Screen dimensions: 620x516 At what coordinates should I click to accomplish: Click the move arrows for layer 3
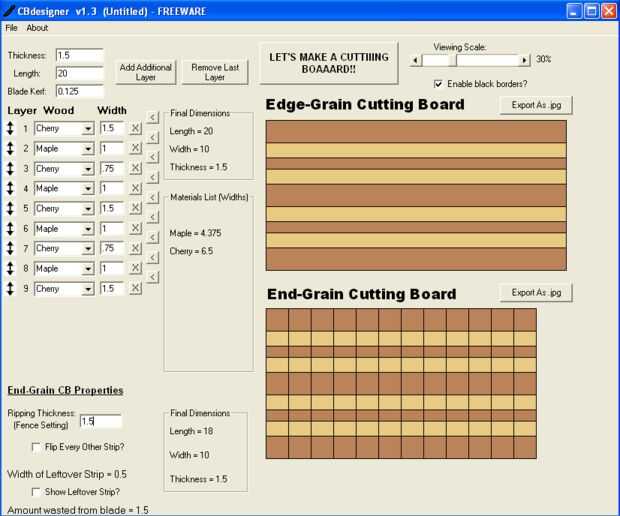(x=10, y=168)
